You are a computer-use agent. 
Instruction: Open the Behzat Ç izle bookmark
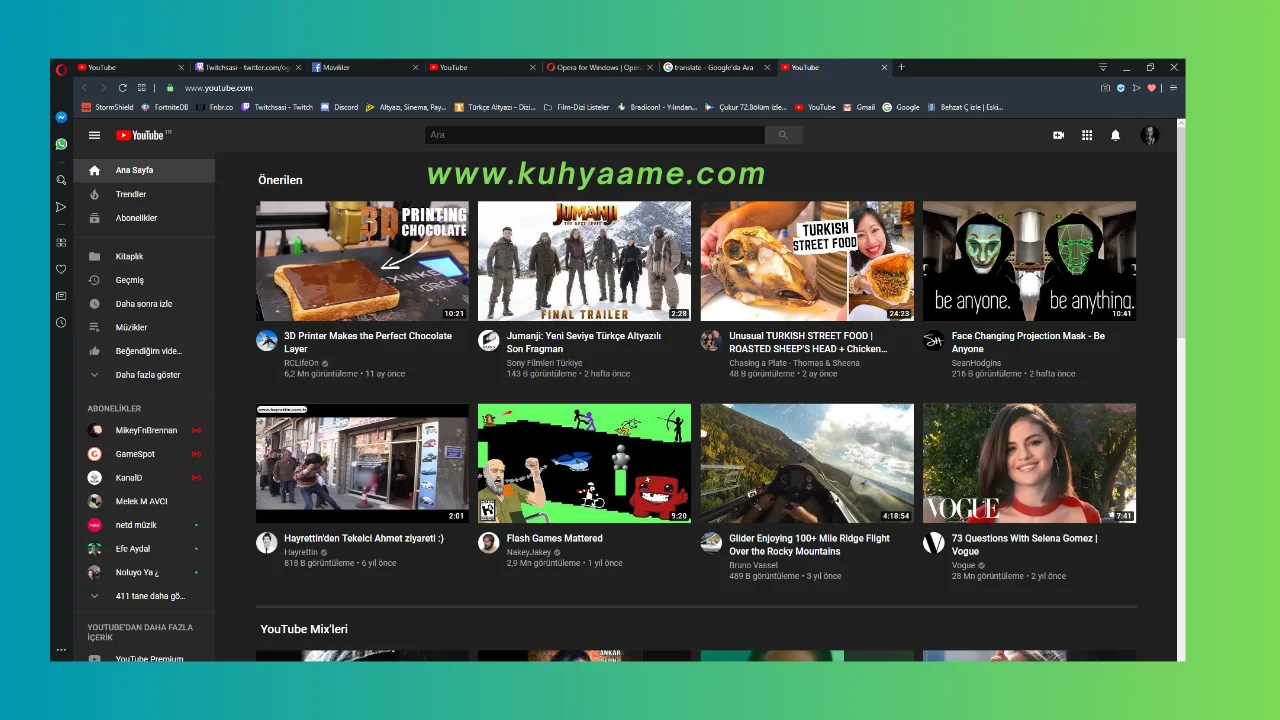point(965,107)
